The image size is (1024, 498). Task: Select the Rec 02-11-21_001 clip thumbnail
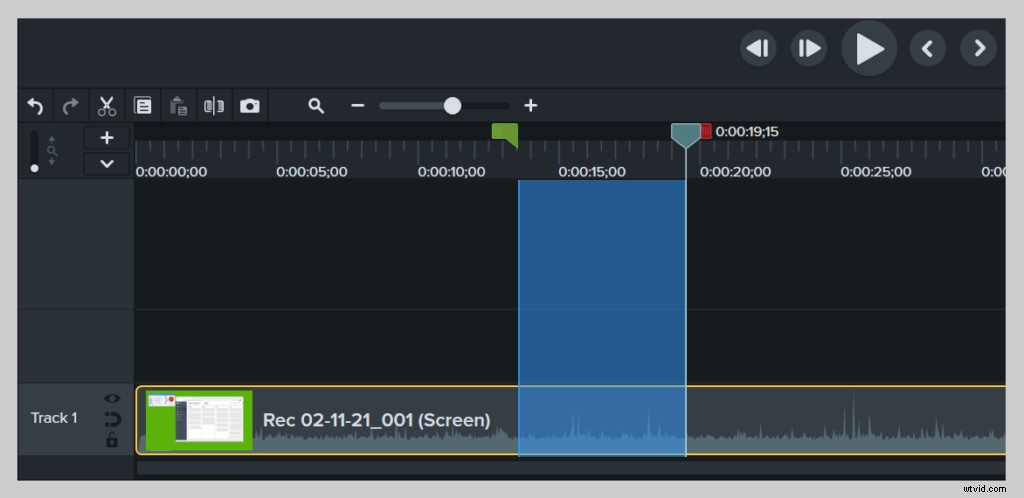(199, 420)
